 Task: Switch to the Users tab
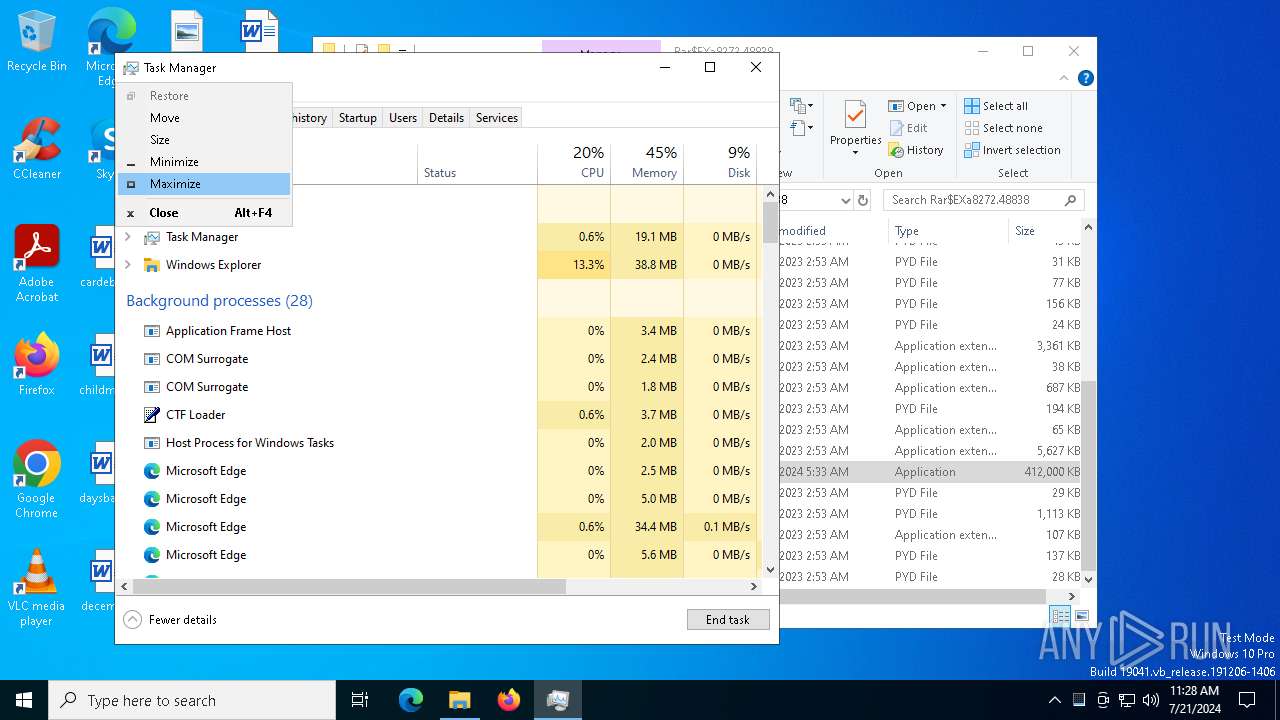click(403, 118)
